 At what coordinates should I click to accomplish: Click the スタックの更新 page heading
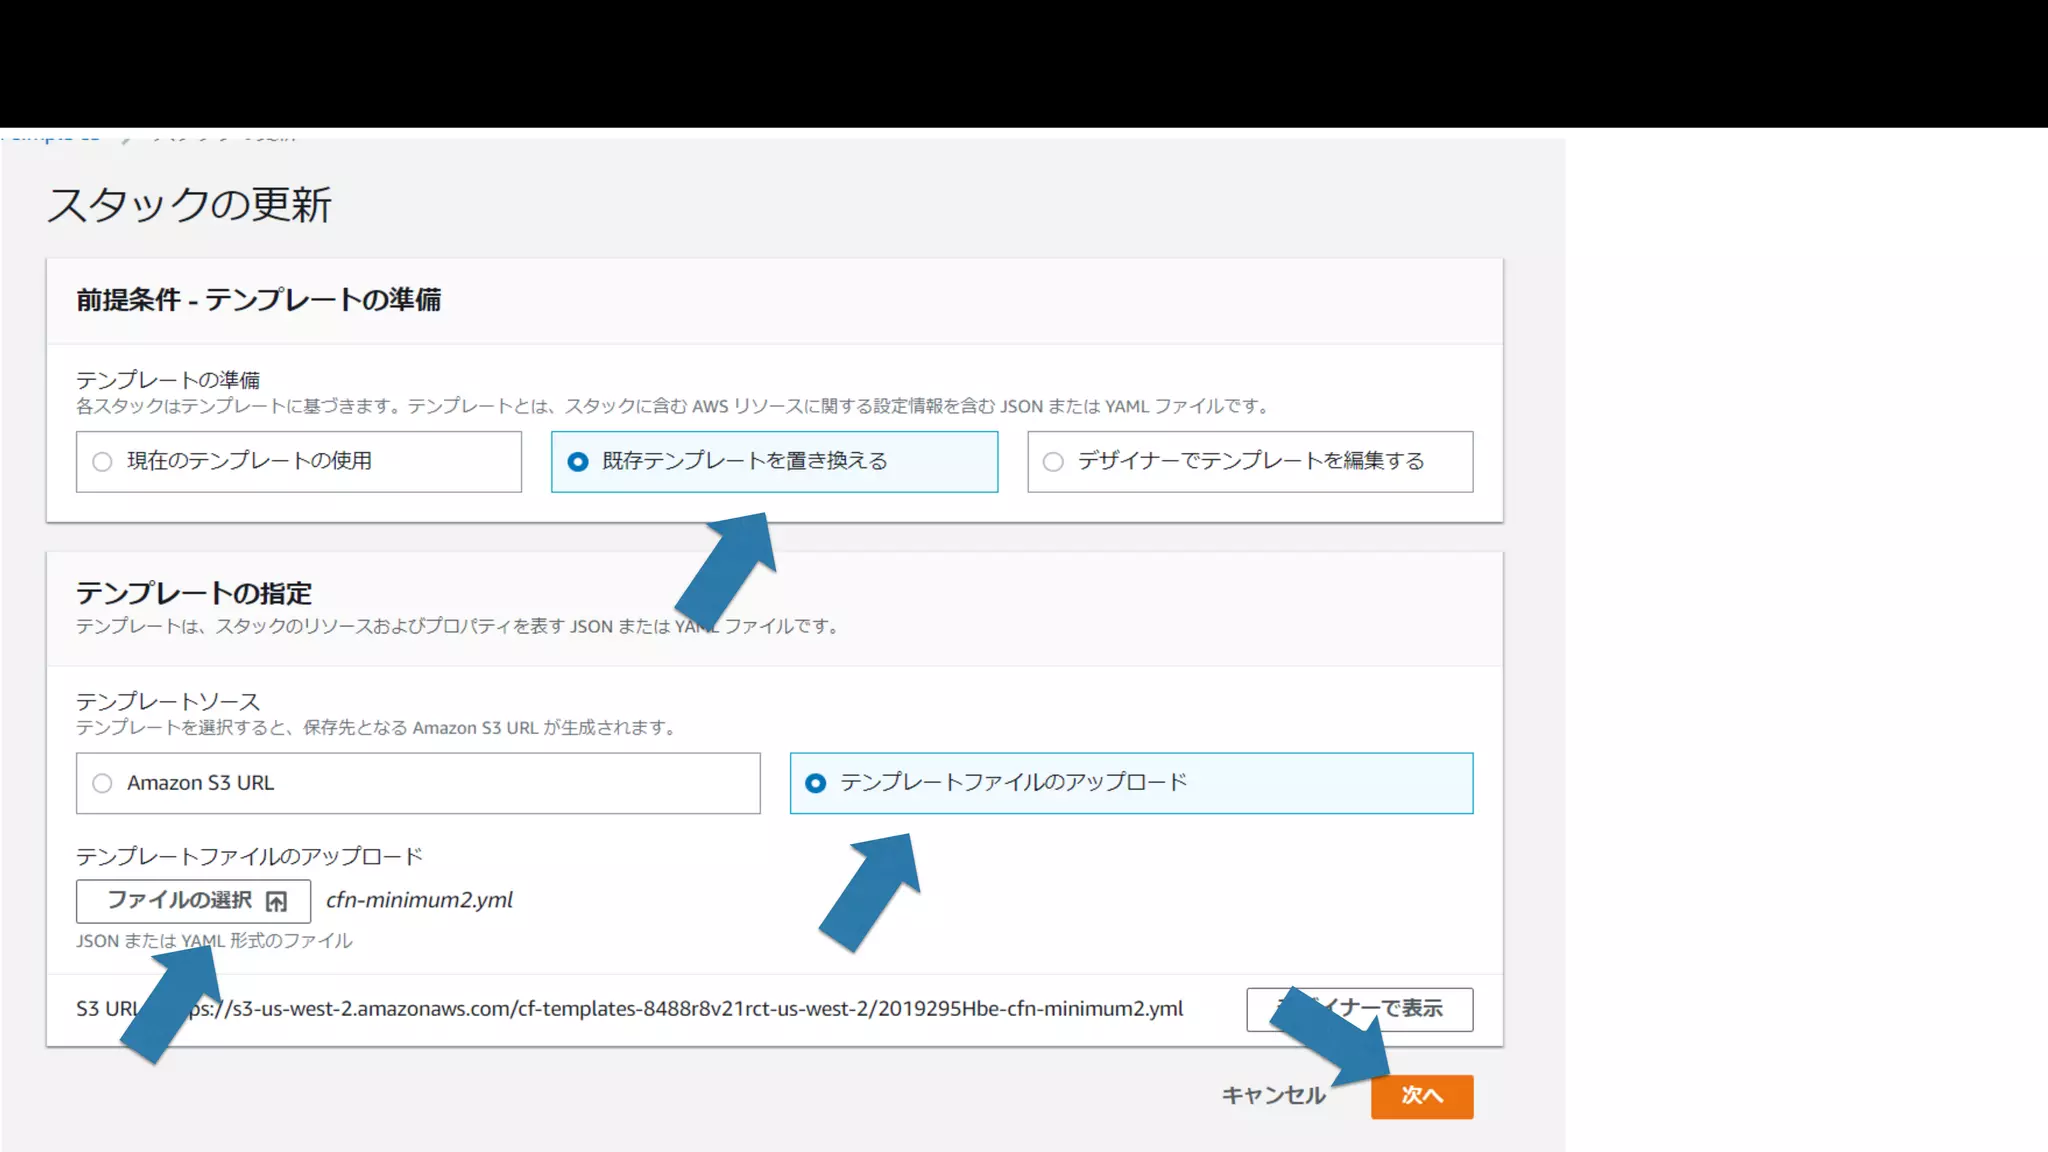pyautogui.click(x=189, y=205)
